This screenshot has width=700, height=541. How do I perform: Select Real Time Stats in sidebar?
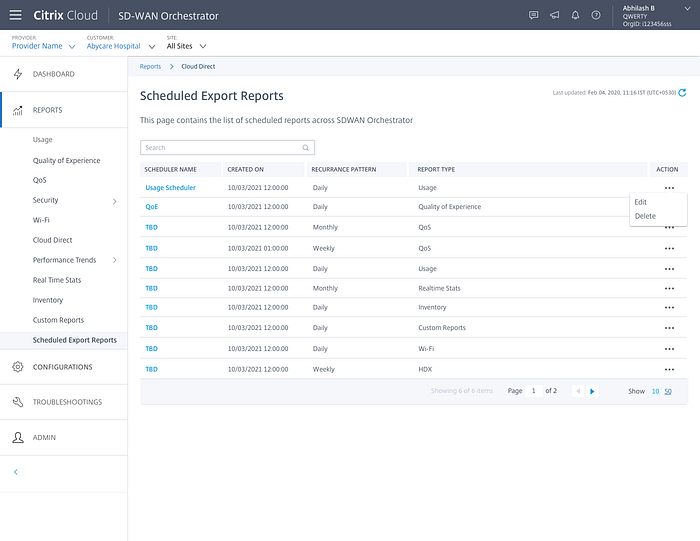point(57,280)
